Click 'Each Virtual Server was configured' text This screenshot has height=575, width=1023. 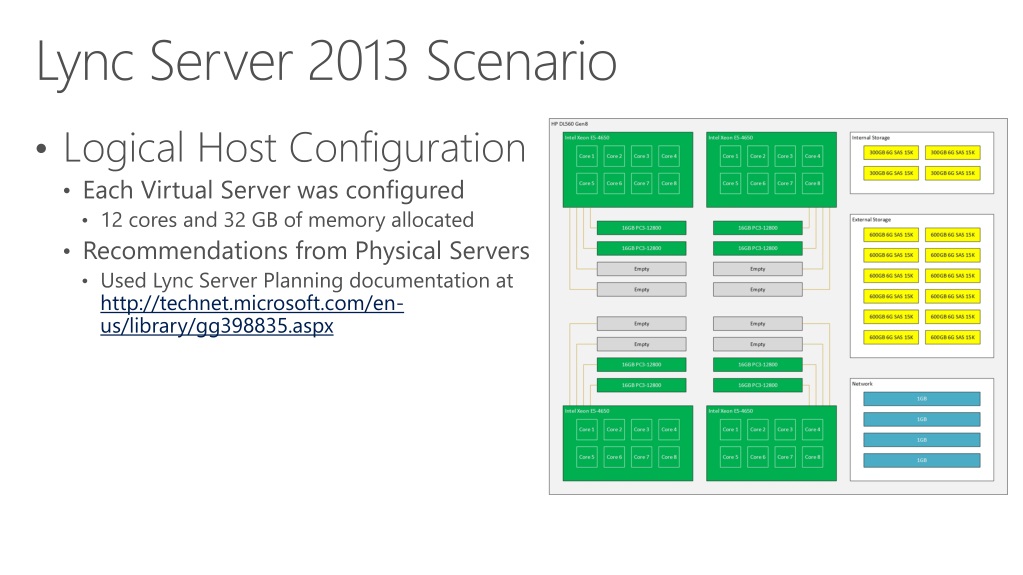tap(273, 190)
